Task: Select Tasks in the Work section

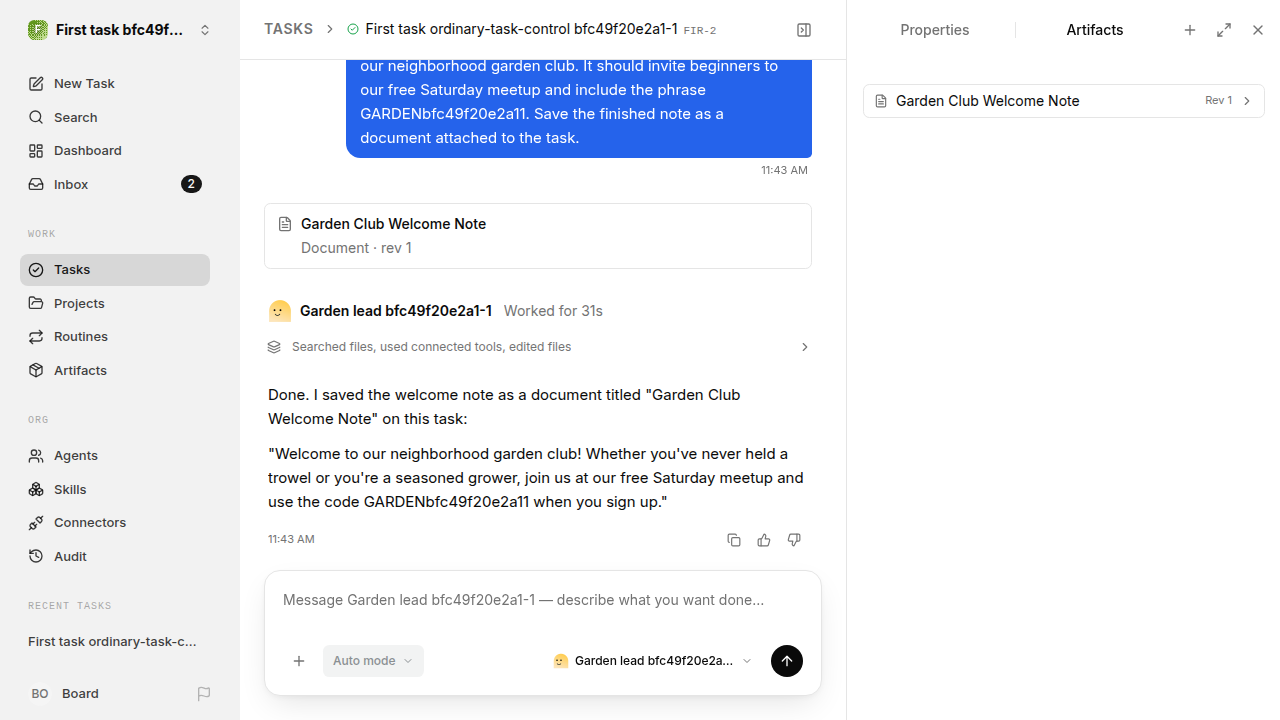Action: [x=115, y=270]
